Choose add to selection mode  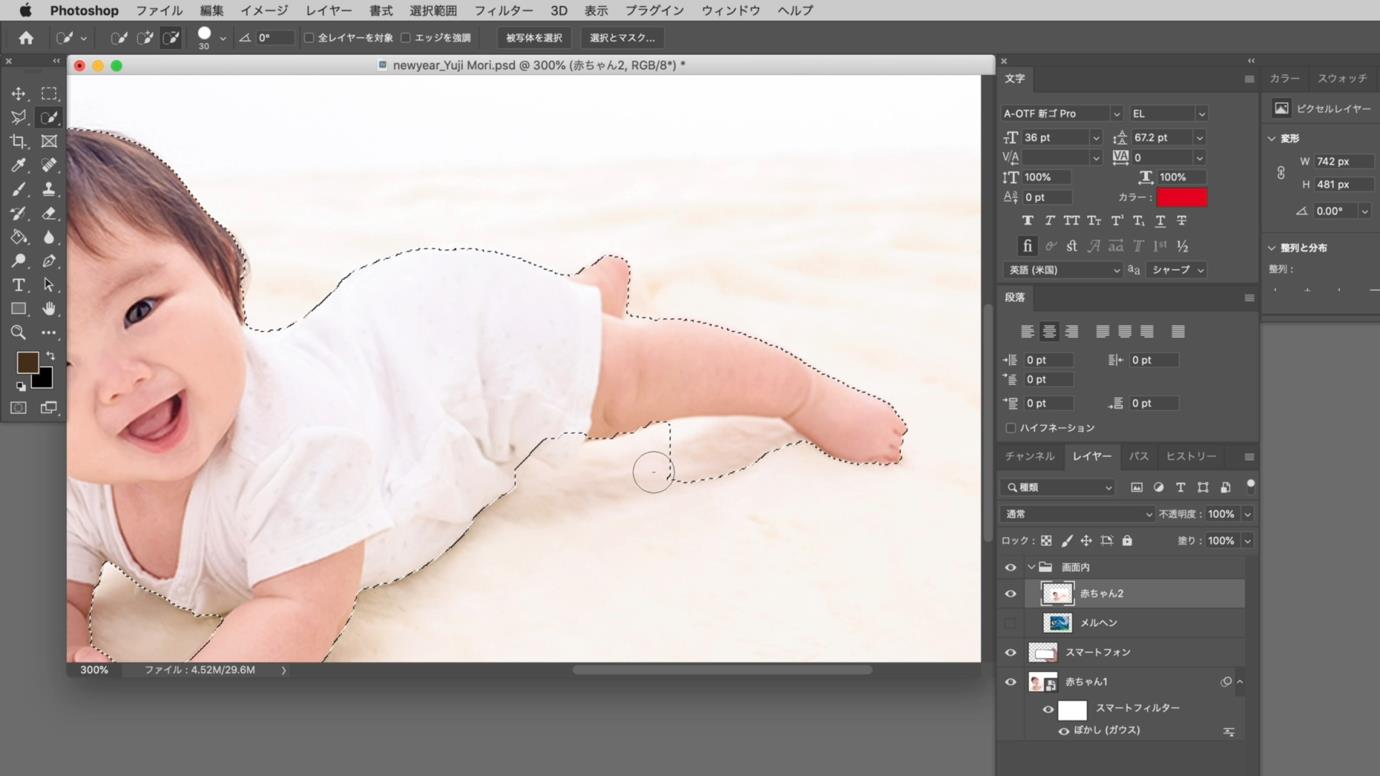pos(146,38)
